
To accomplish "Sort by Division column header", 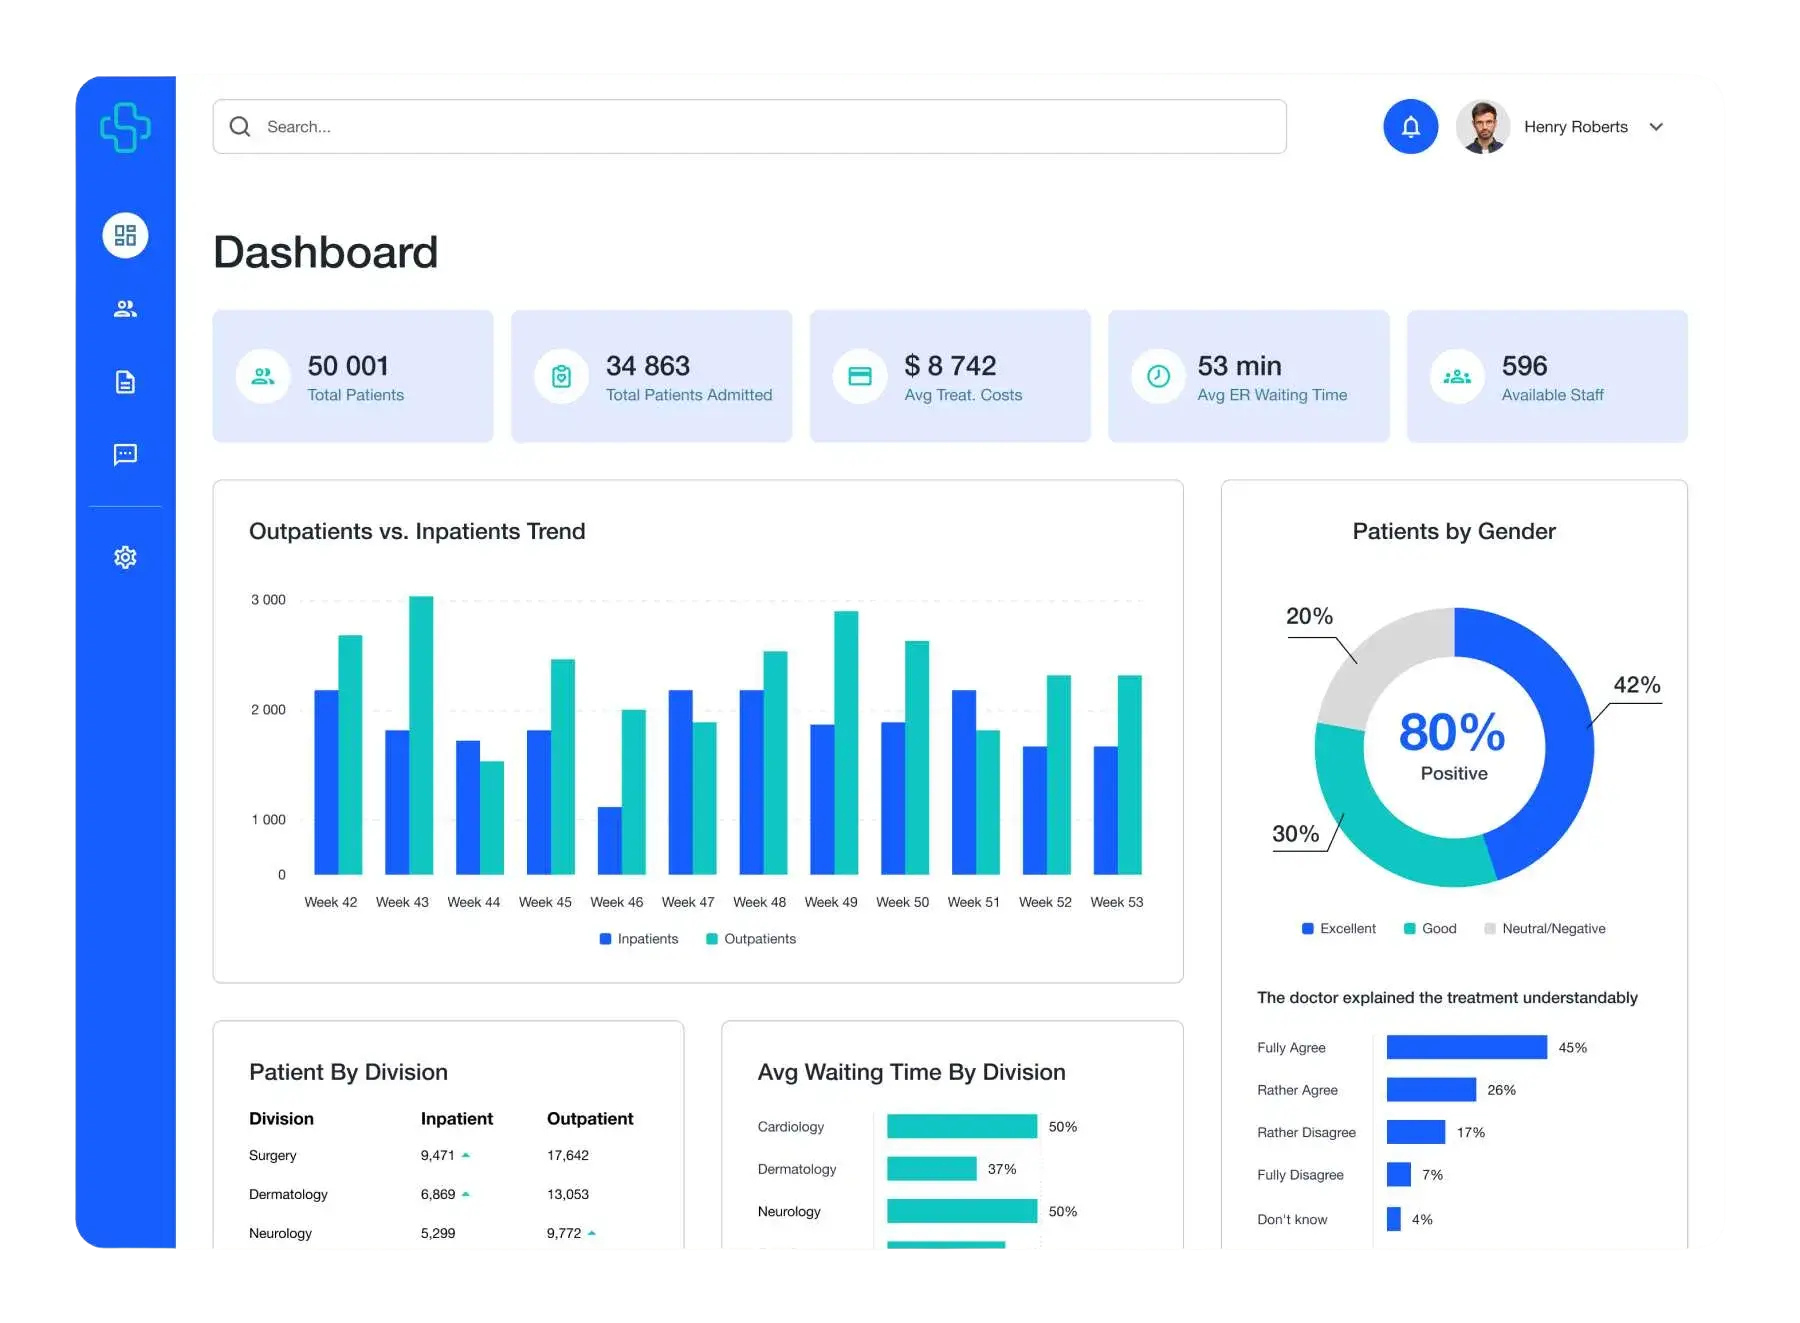I will coord(281,1118).
